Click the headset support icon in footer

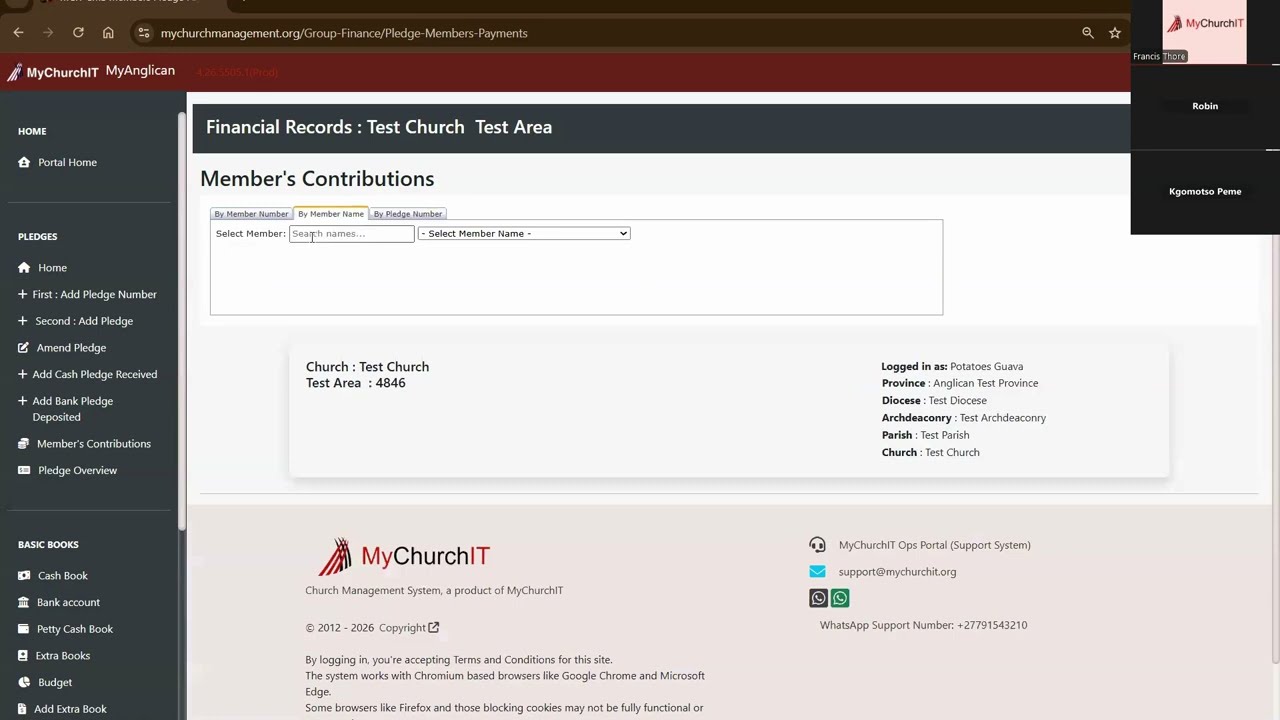coord(817,545)
